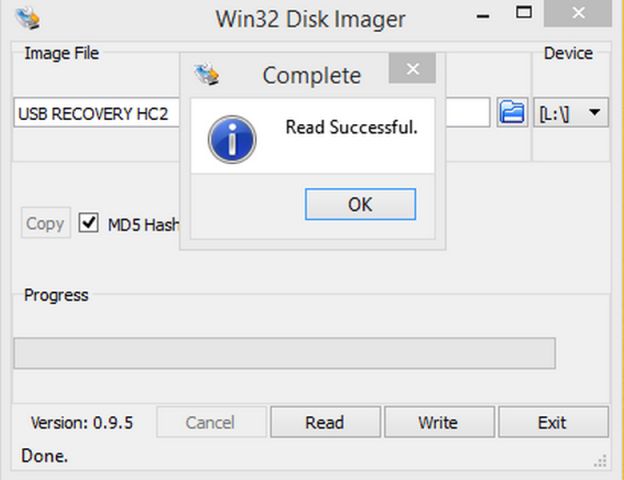The width and height of the screenshot is (624, 480).
Task: Select the [L:\] device entry
Action: point(554,114)
